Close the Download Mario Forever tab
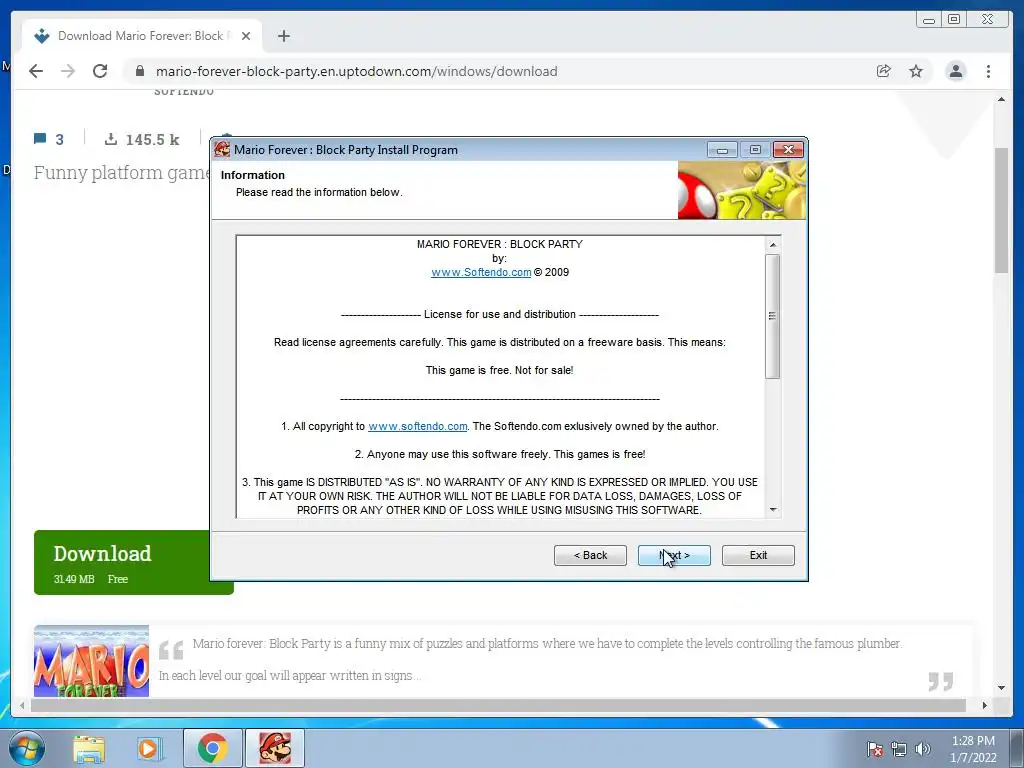This screenshot has width=1024, height=768. pyautogui.click(x=246, y=36)
